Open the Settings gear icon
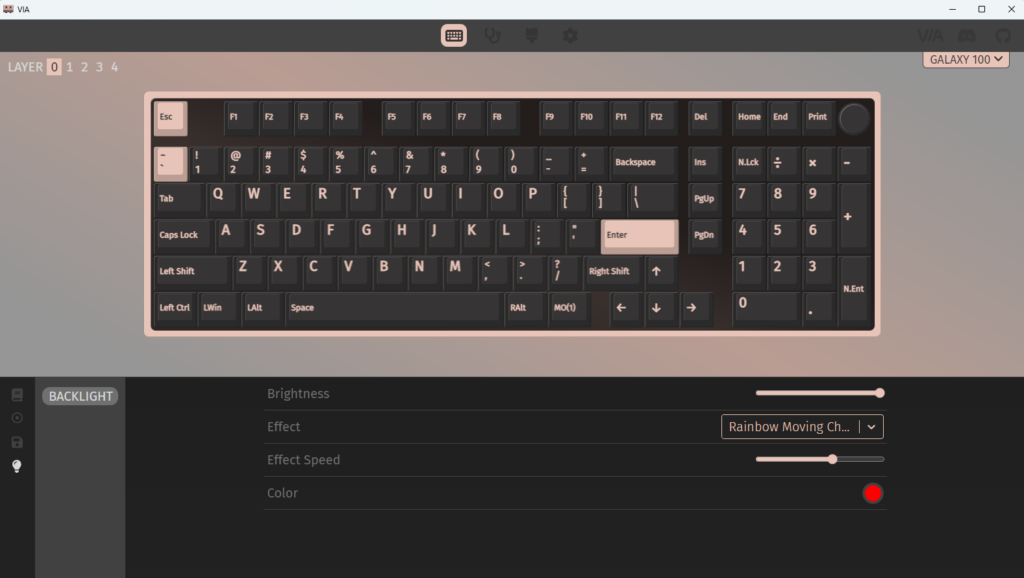This screenshot has height=578, width=1024. click(x=570, y=36)
